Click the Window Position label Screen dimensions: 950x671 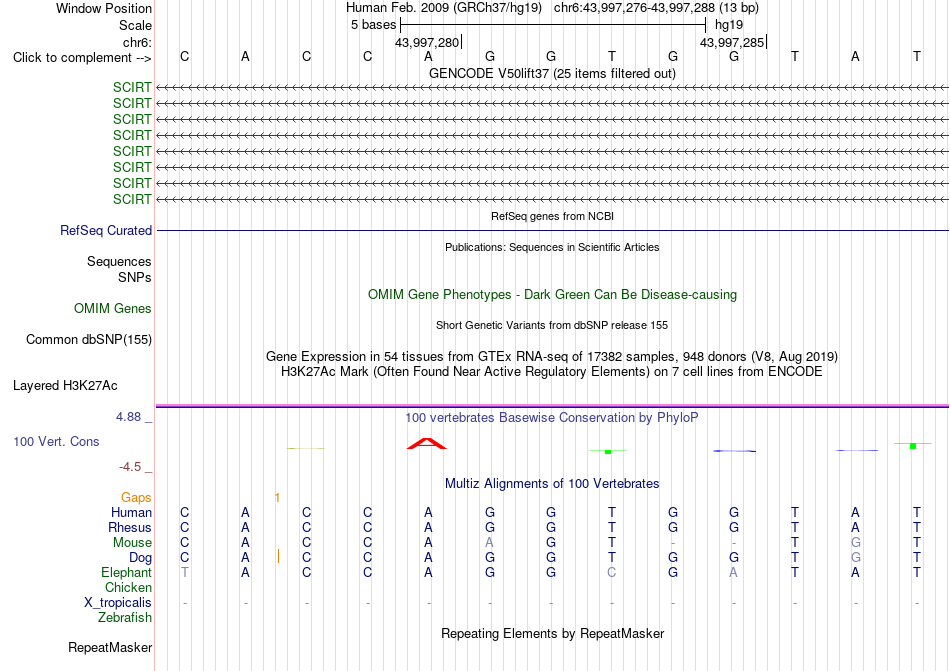tap(104, 8)
